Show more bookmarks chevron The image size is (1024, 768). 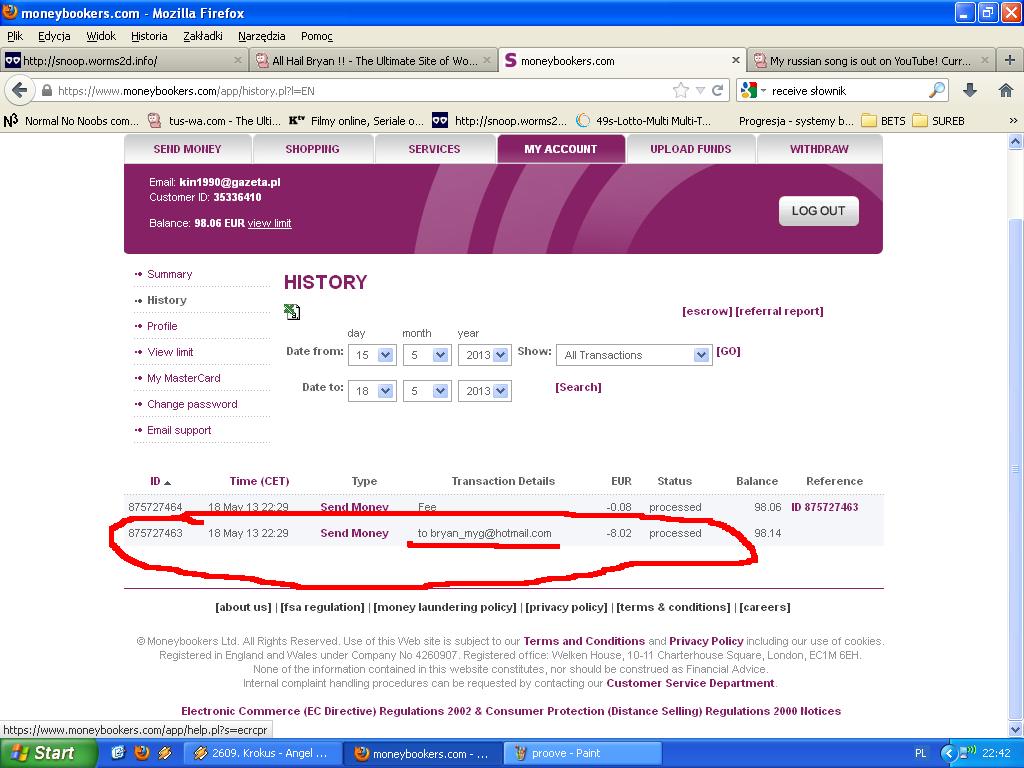tap(1013, 121)
